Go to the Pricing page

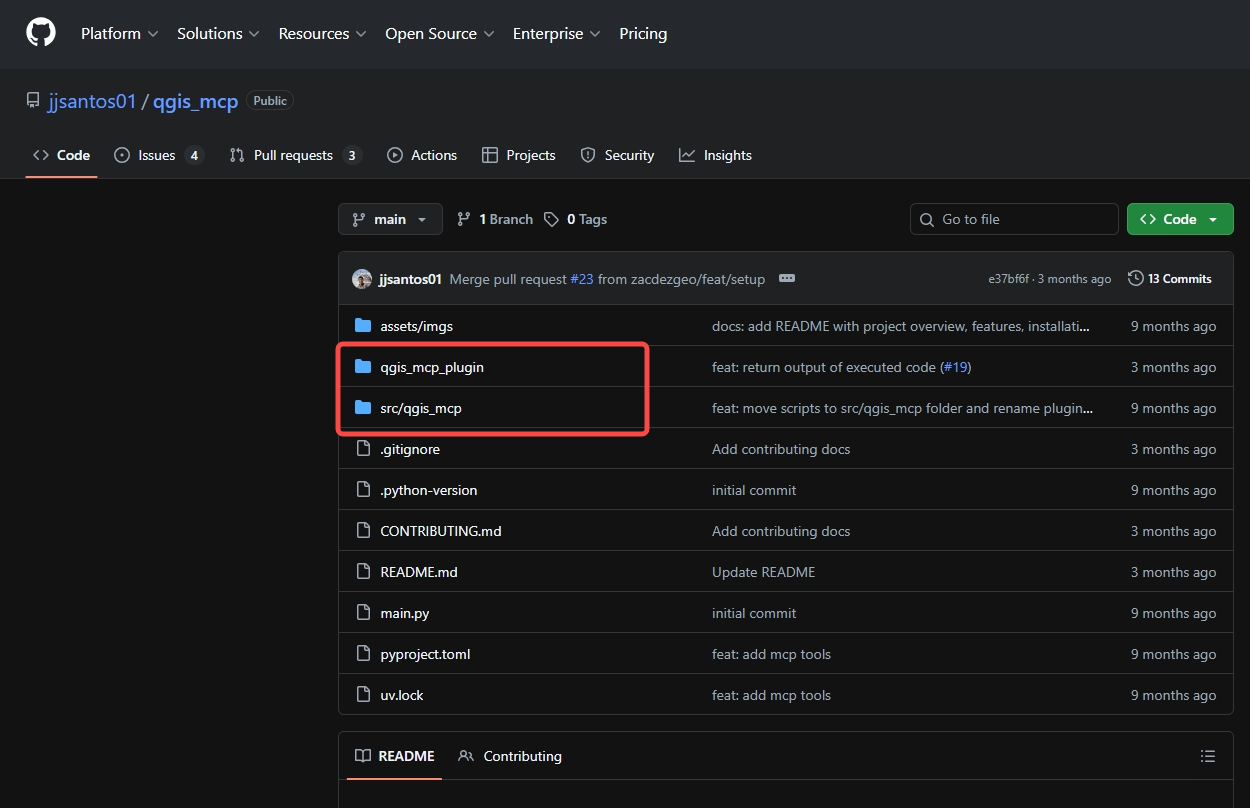tap(643, 33)
